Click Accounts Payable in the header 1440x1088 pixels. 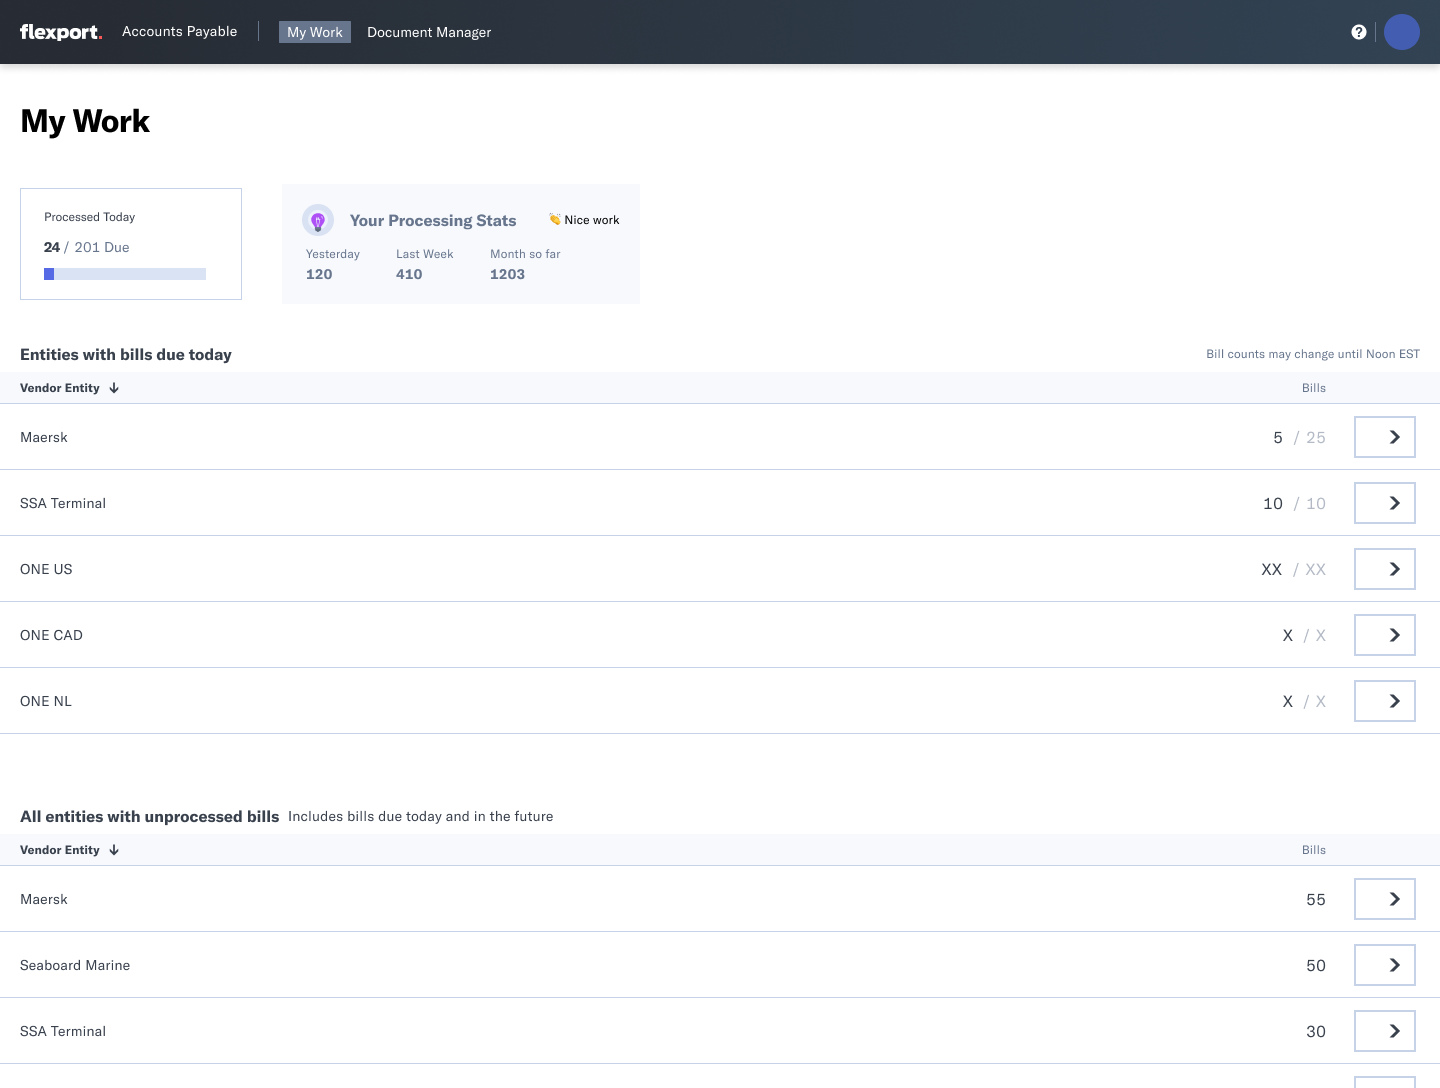(x=180, y=31)
